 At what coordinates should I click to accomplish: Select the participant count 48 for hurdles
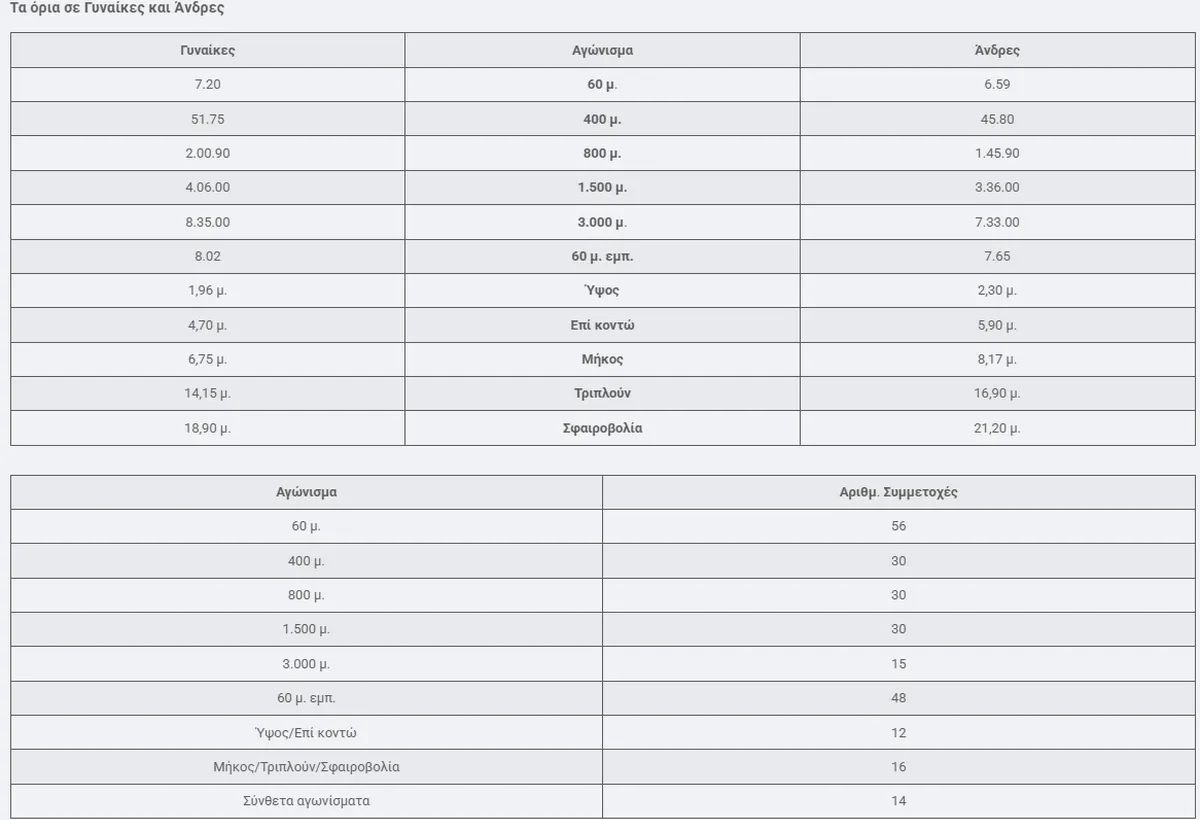[898, 698]
